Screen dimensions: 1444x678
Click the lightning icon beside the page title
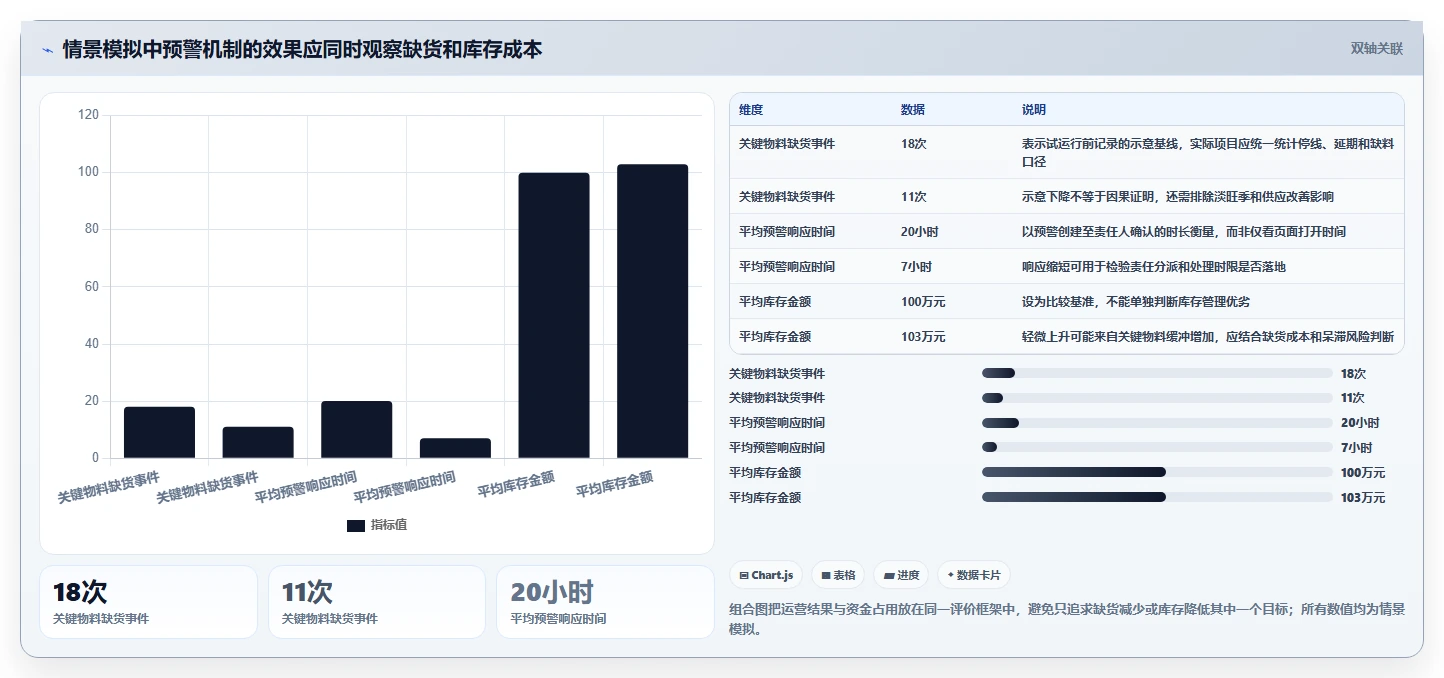coord(47,50)
